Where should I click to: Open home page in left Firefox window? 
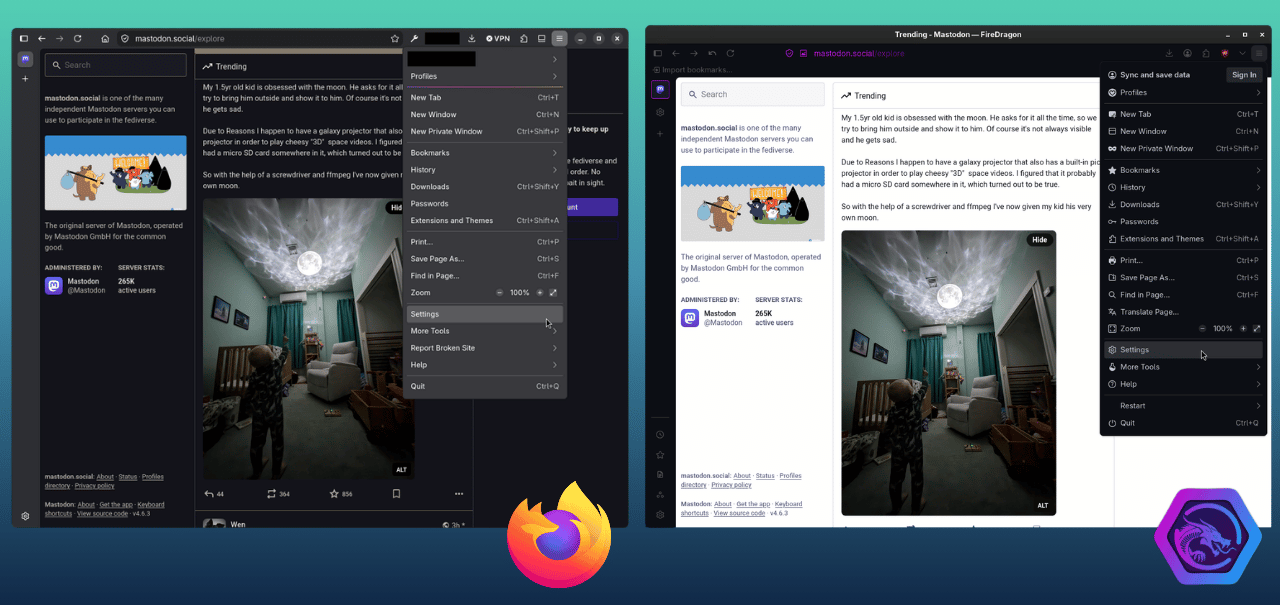(x=105, y=38)
